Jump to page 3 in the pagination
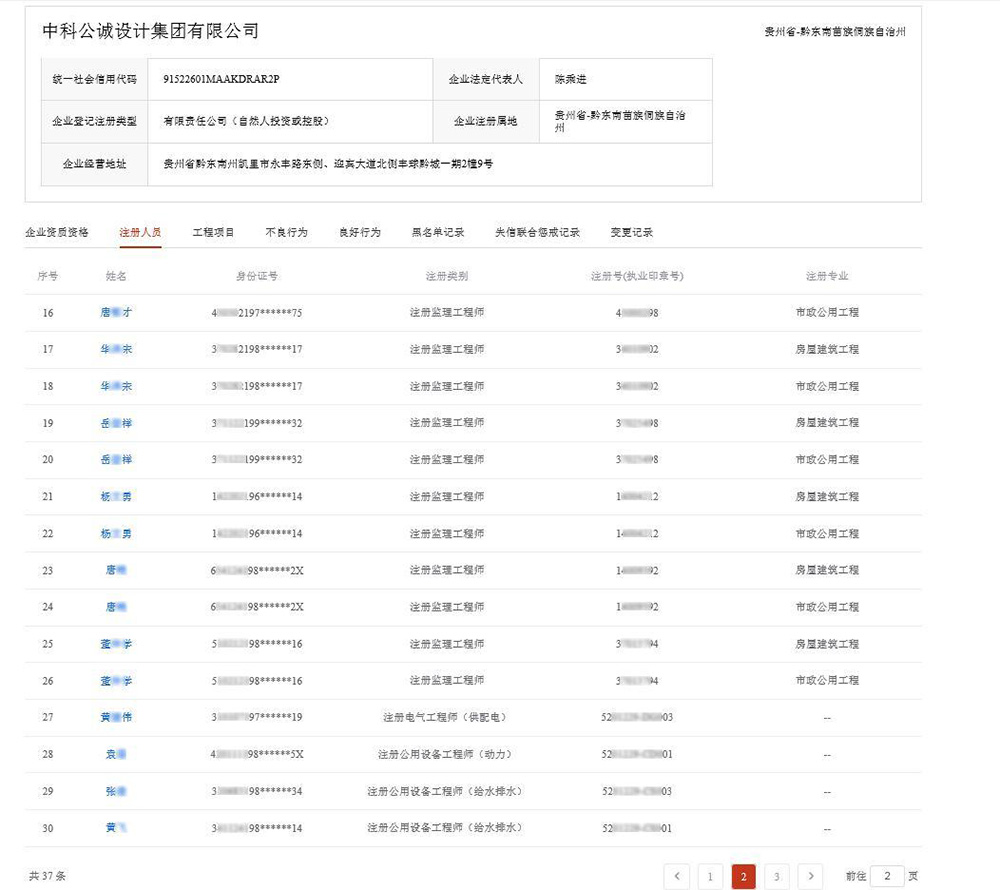This screenshot has width=1000, height=890. [x=777, y=877]
